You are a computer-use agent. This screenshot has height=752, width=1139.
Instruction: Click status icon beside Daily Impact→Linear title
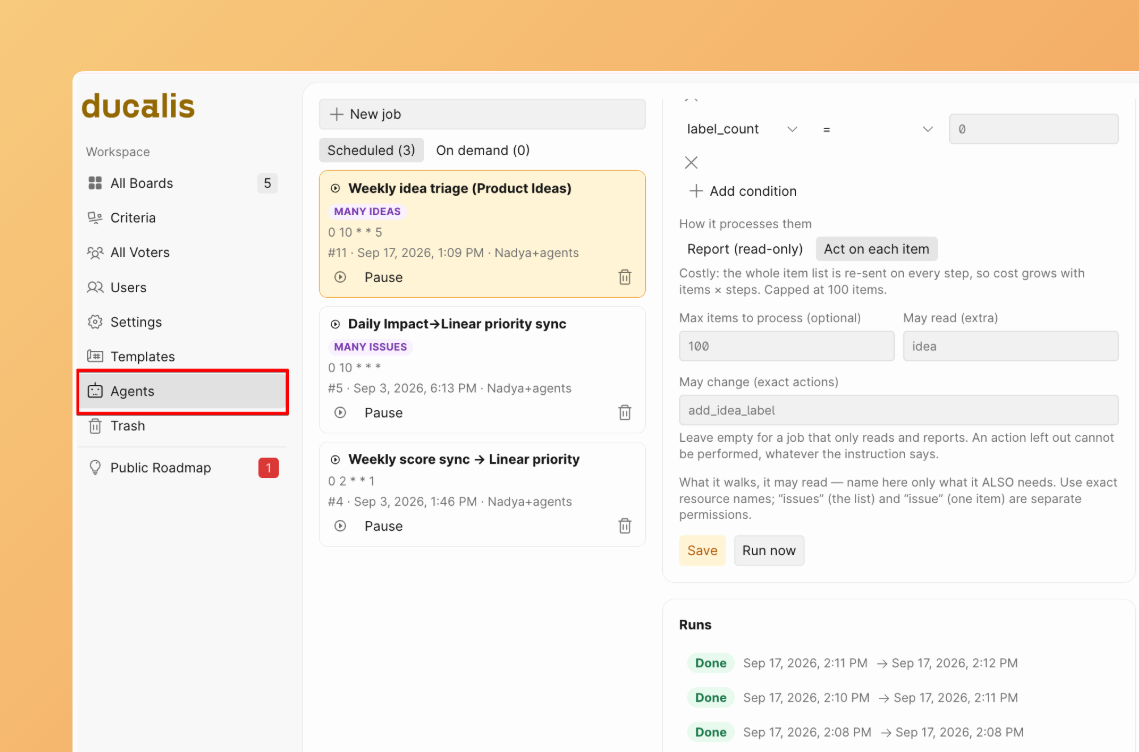(x=336, y=324)
